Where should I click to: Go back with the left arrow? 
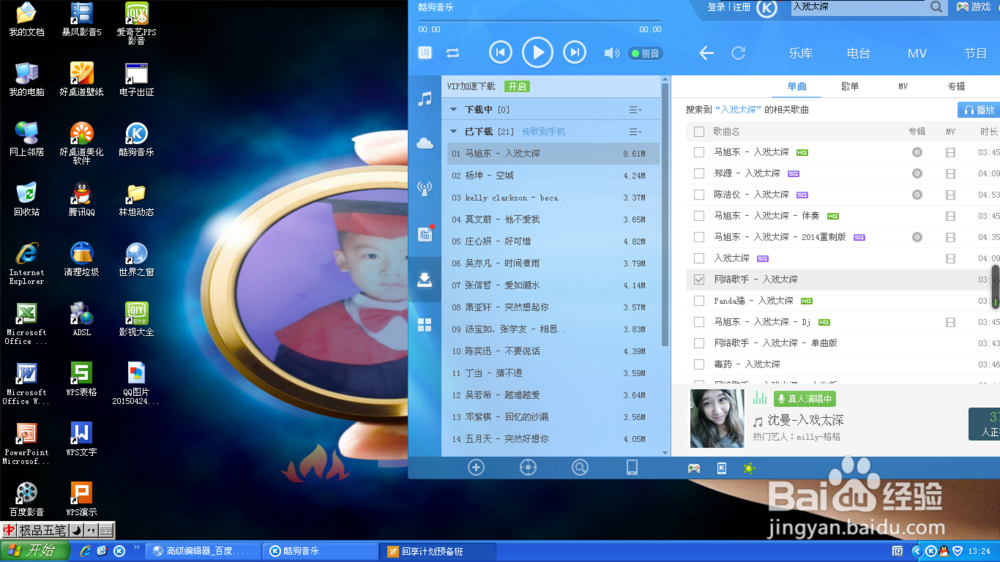tap(706, 54)
